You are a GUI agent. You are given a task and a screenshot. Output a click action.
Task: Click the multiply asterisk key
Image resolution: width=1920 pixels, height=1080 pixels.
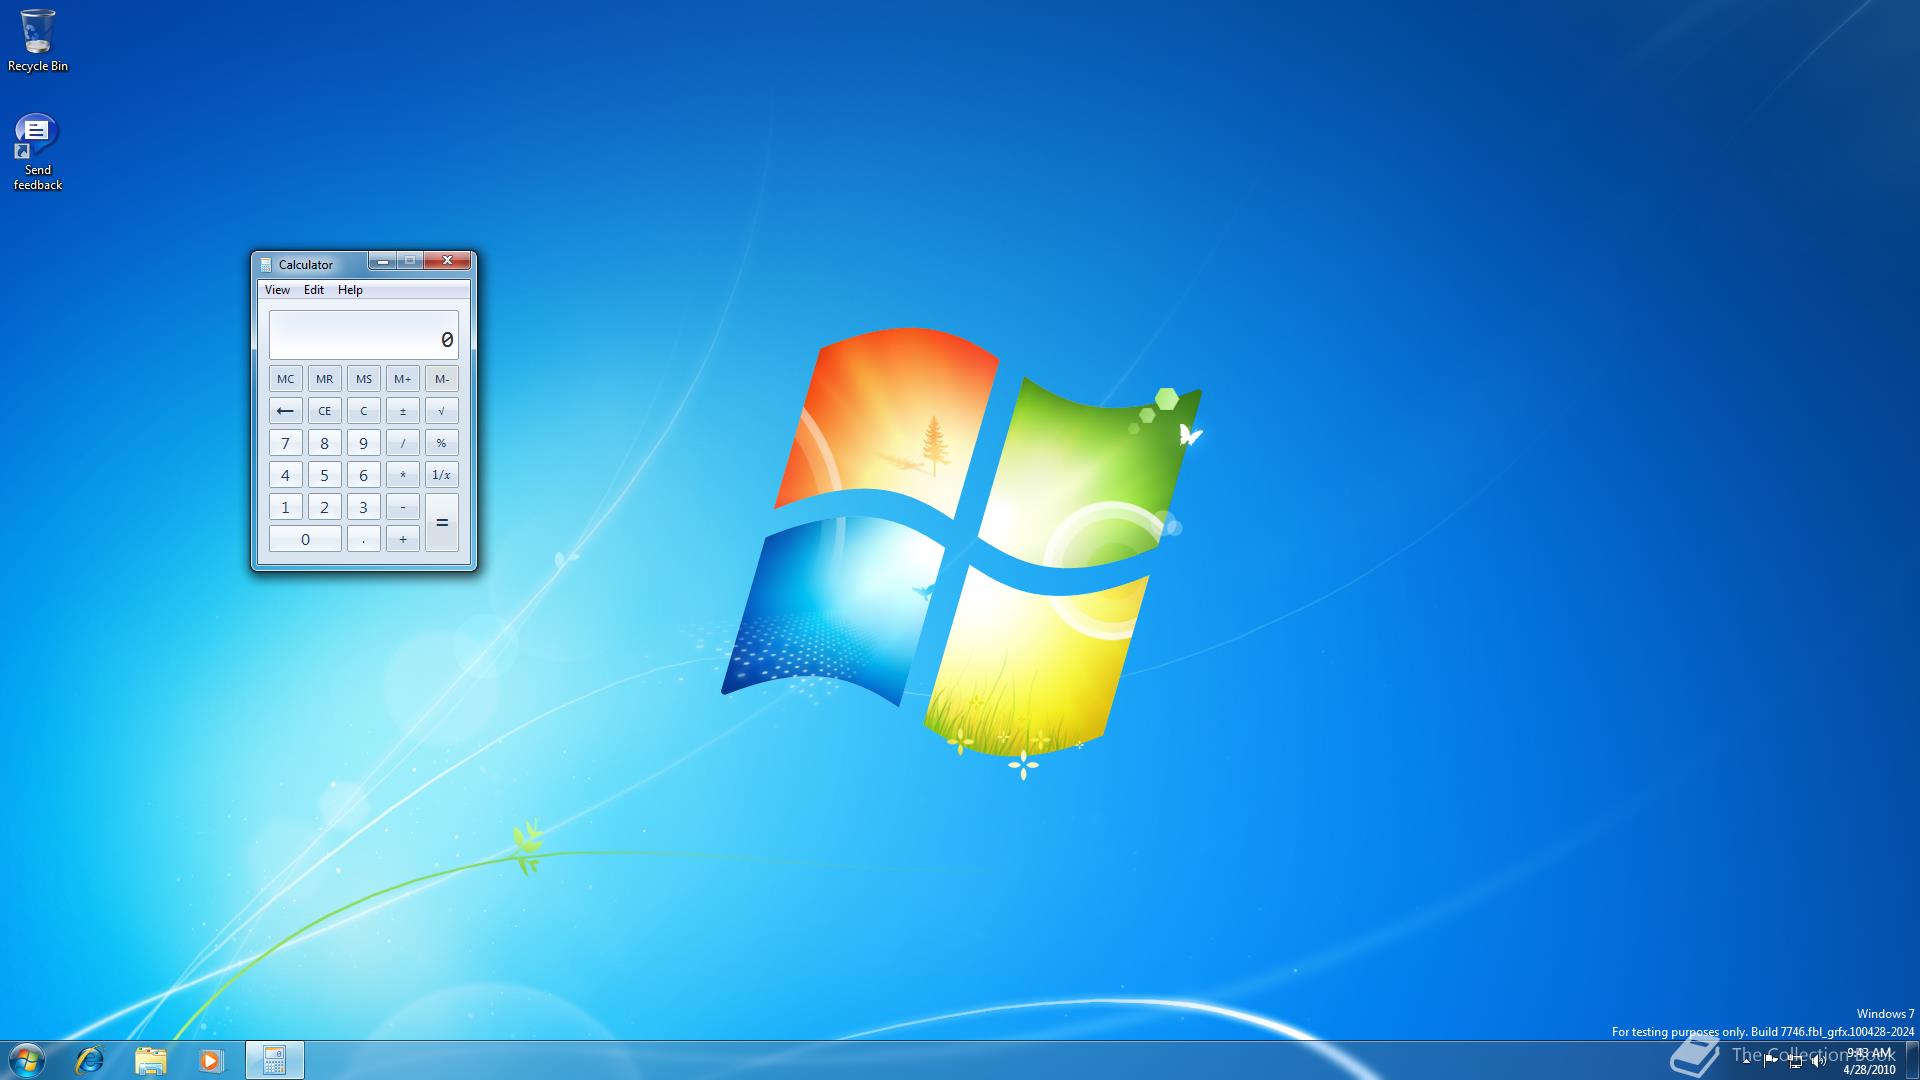pos(402,475)
